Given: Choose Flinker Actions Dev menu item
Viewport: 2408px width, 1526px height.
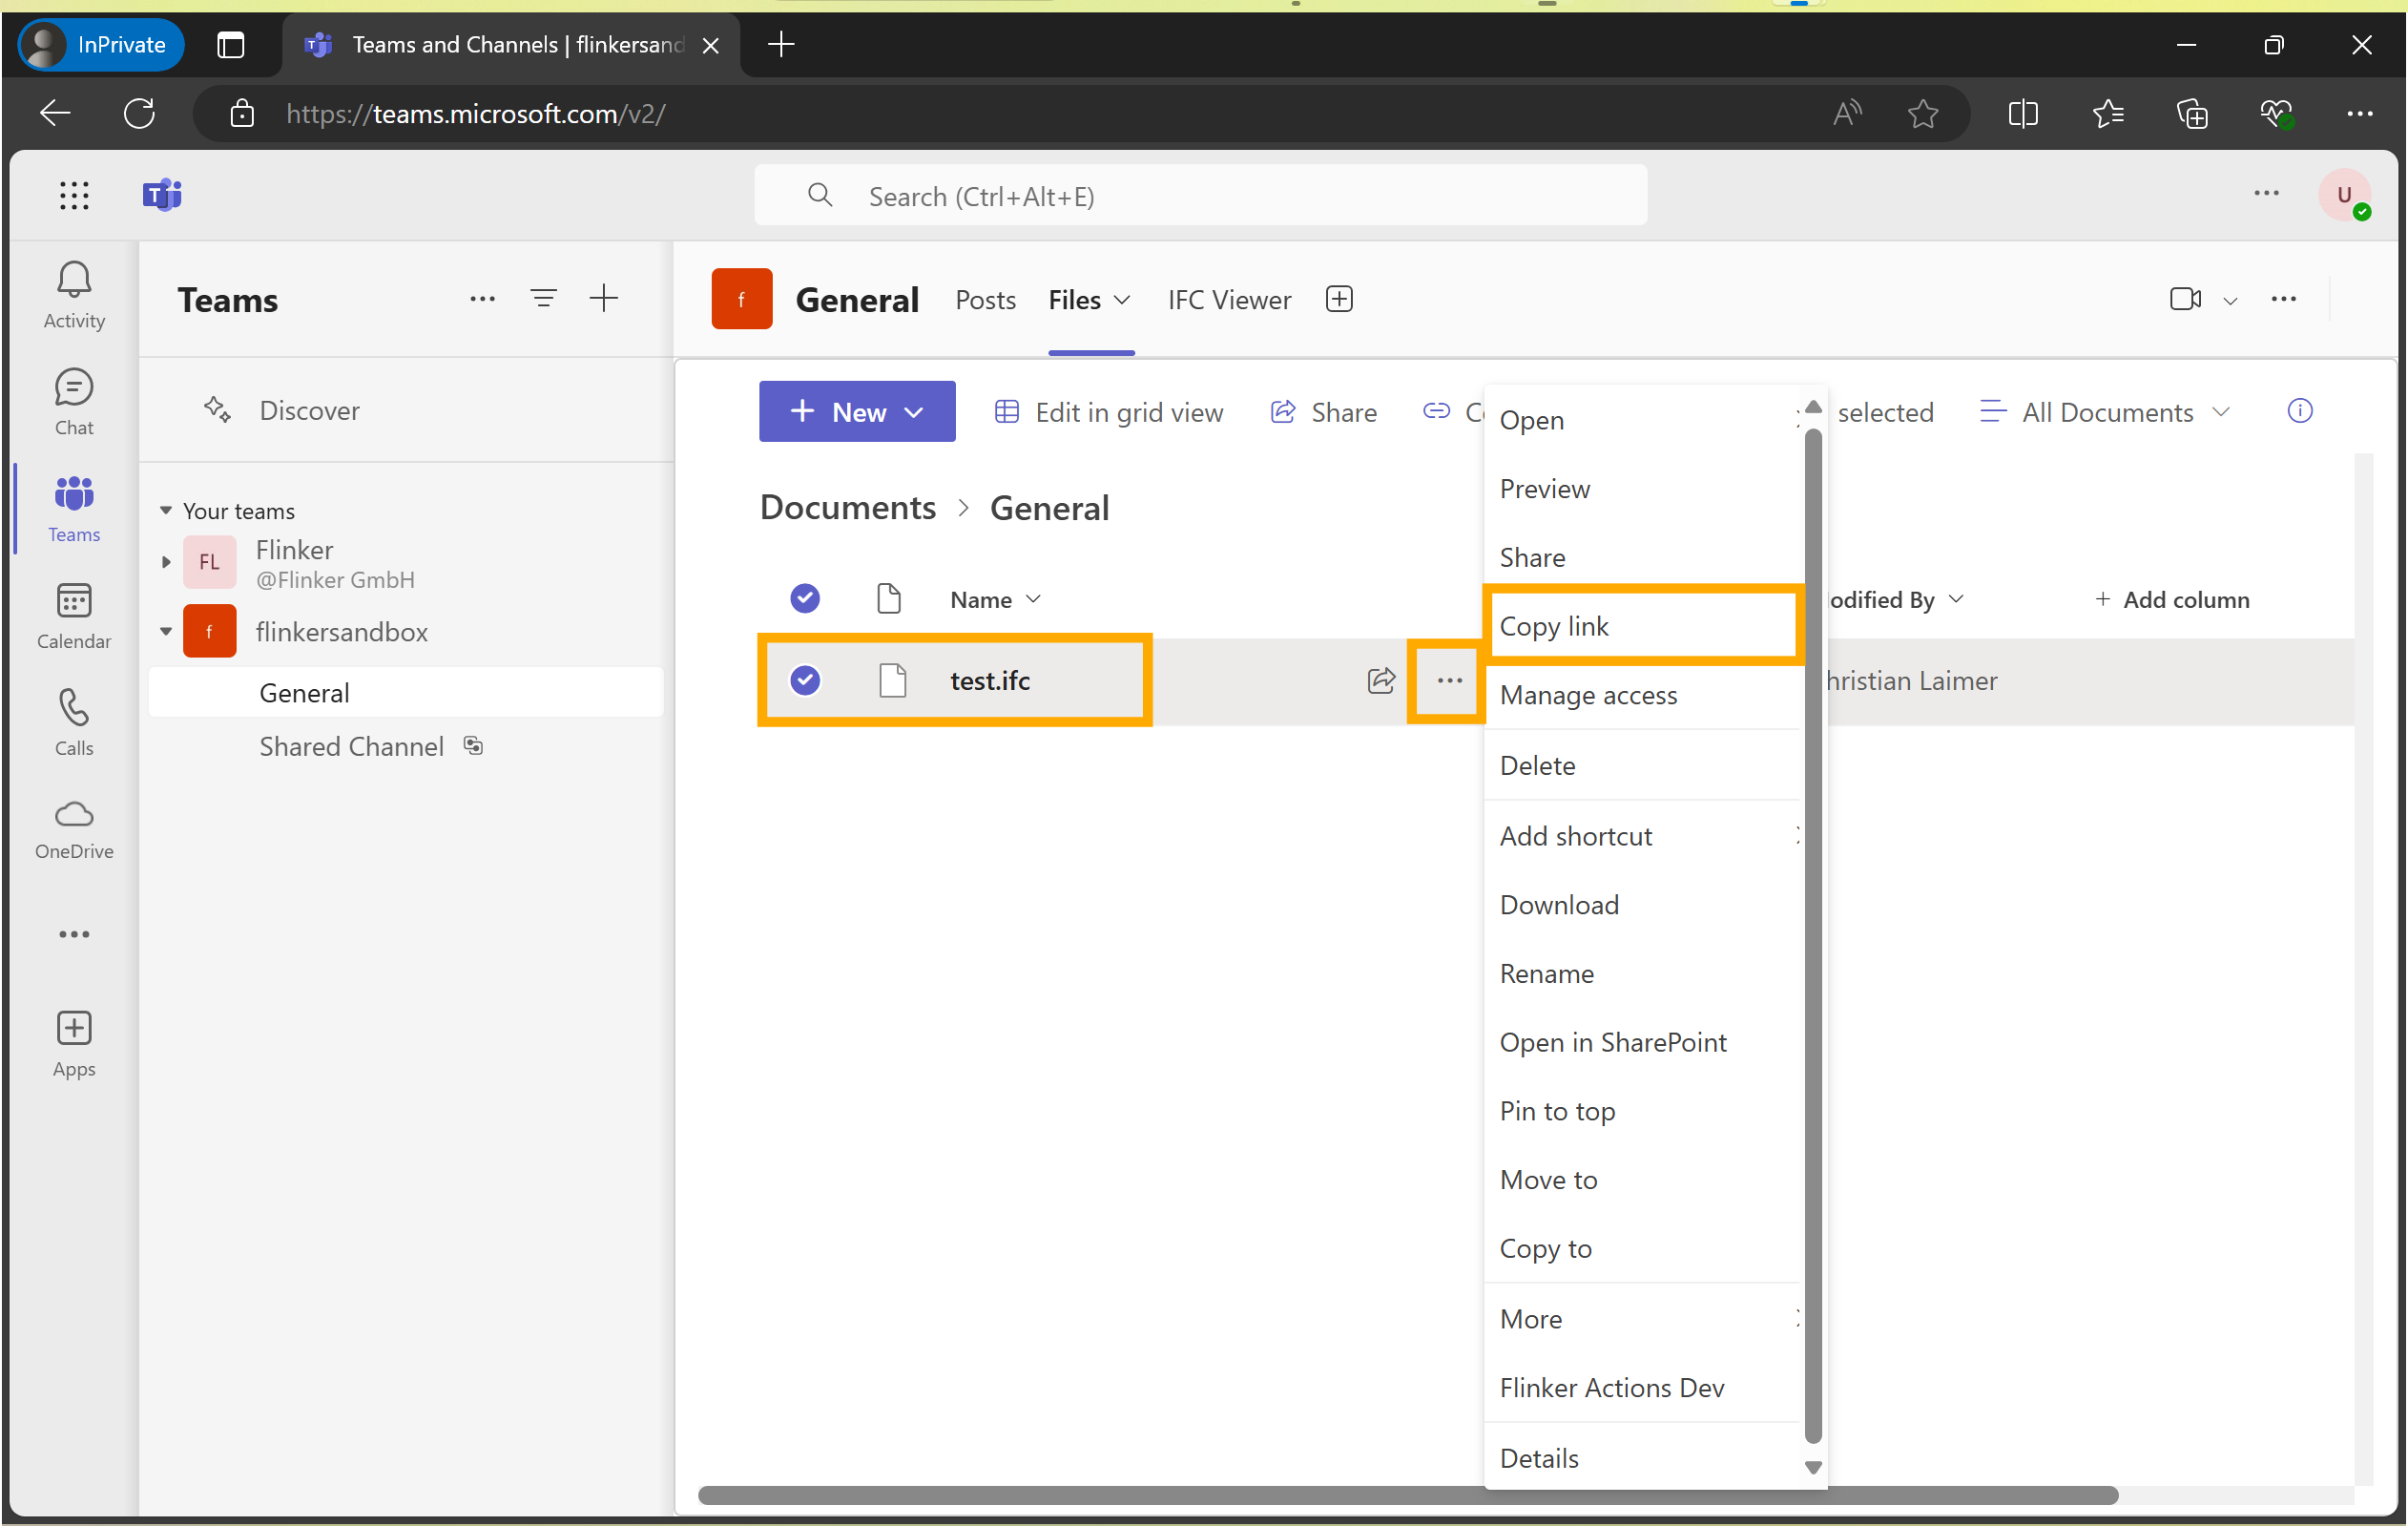Looking at the screenshot, I should click(x=1642, y=1388).
